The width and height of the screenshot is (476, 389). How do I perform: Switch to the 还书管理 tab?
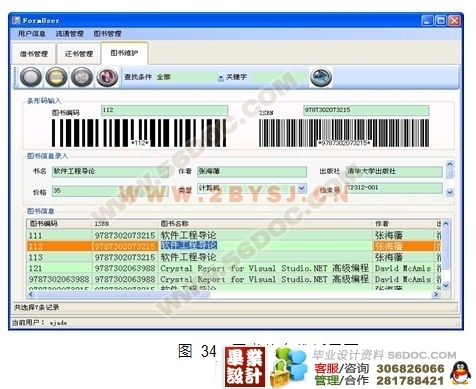(79, 54)
